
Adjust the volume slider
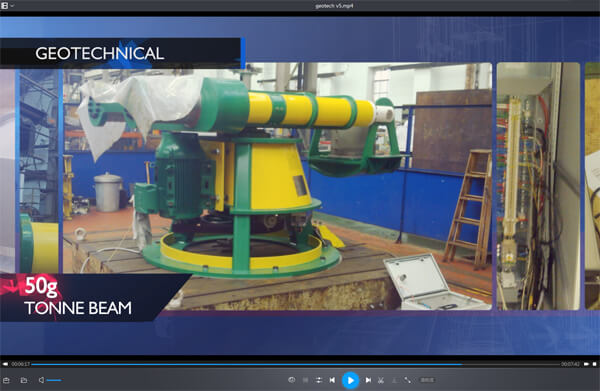pyautogui.click(x=54, y=380)
